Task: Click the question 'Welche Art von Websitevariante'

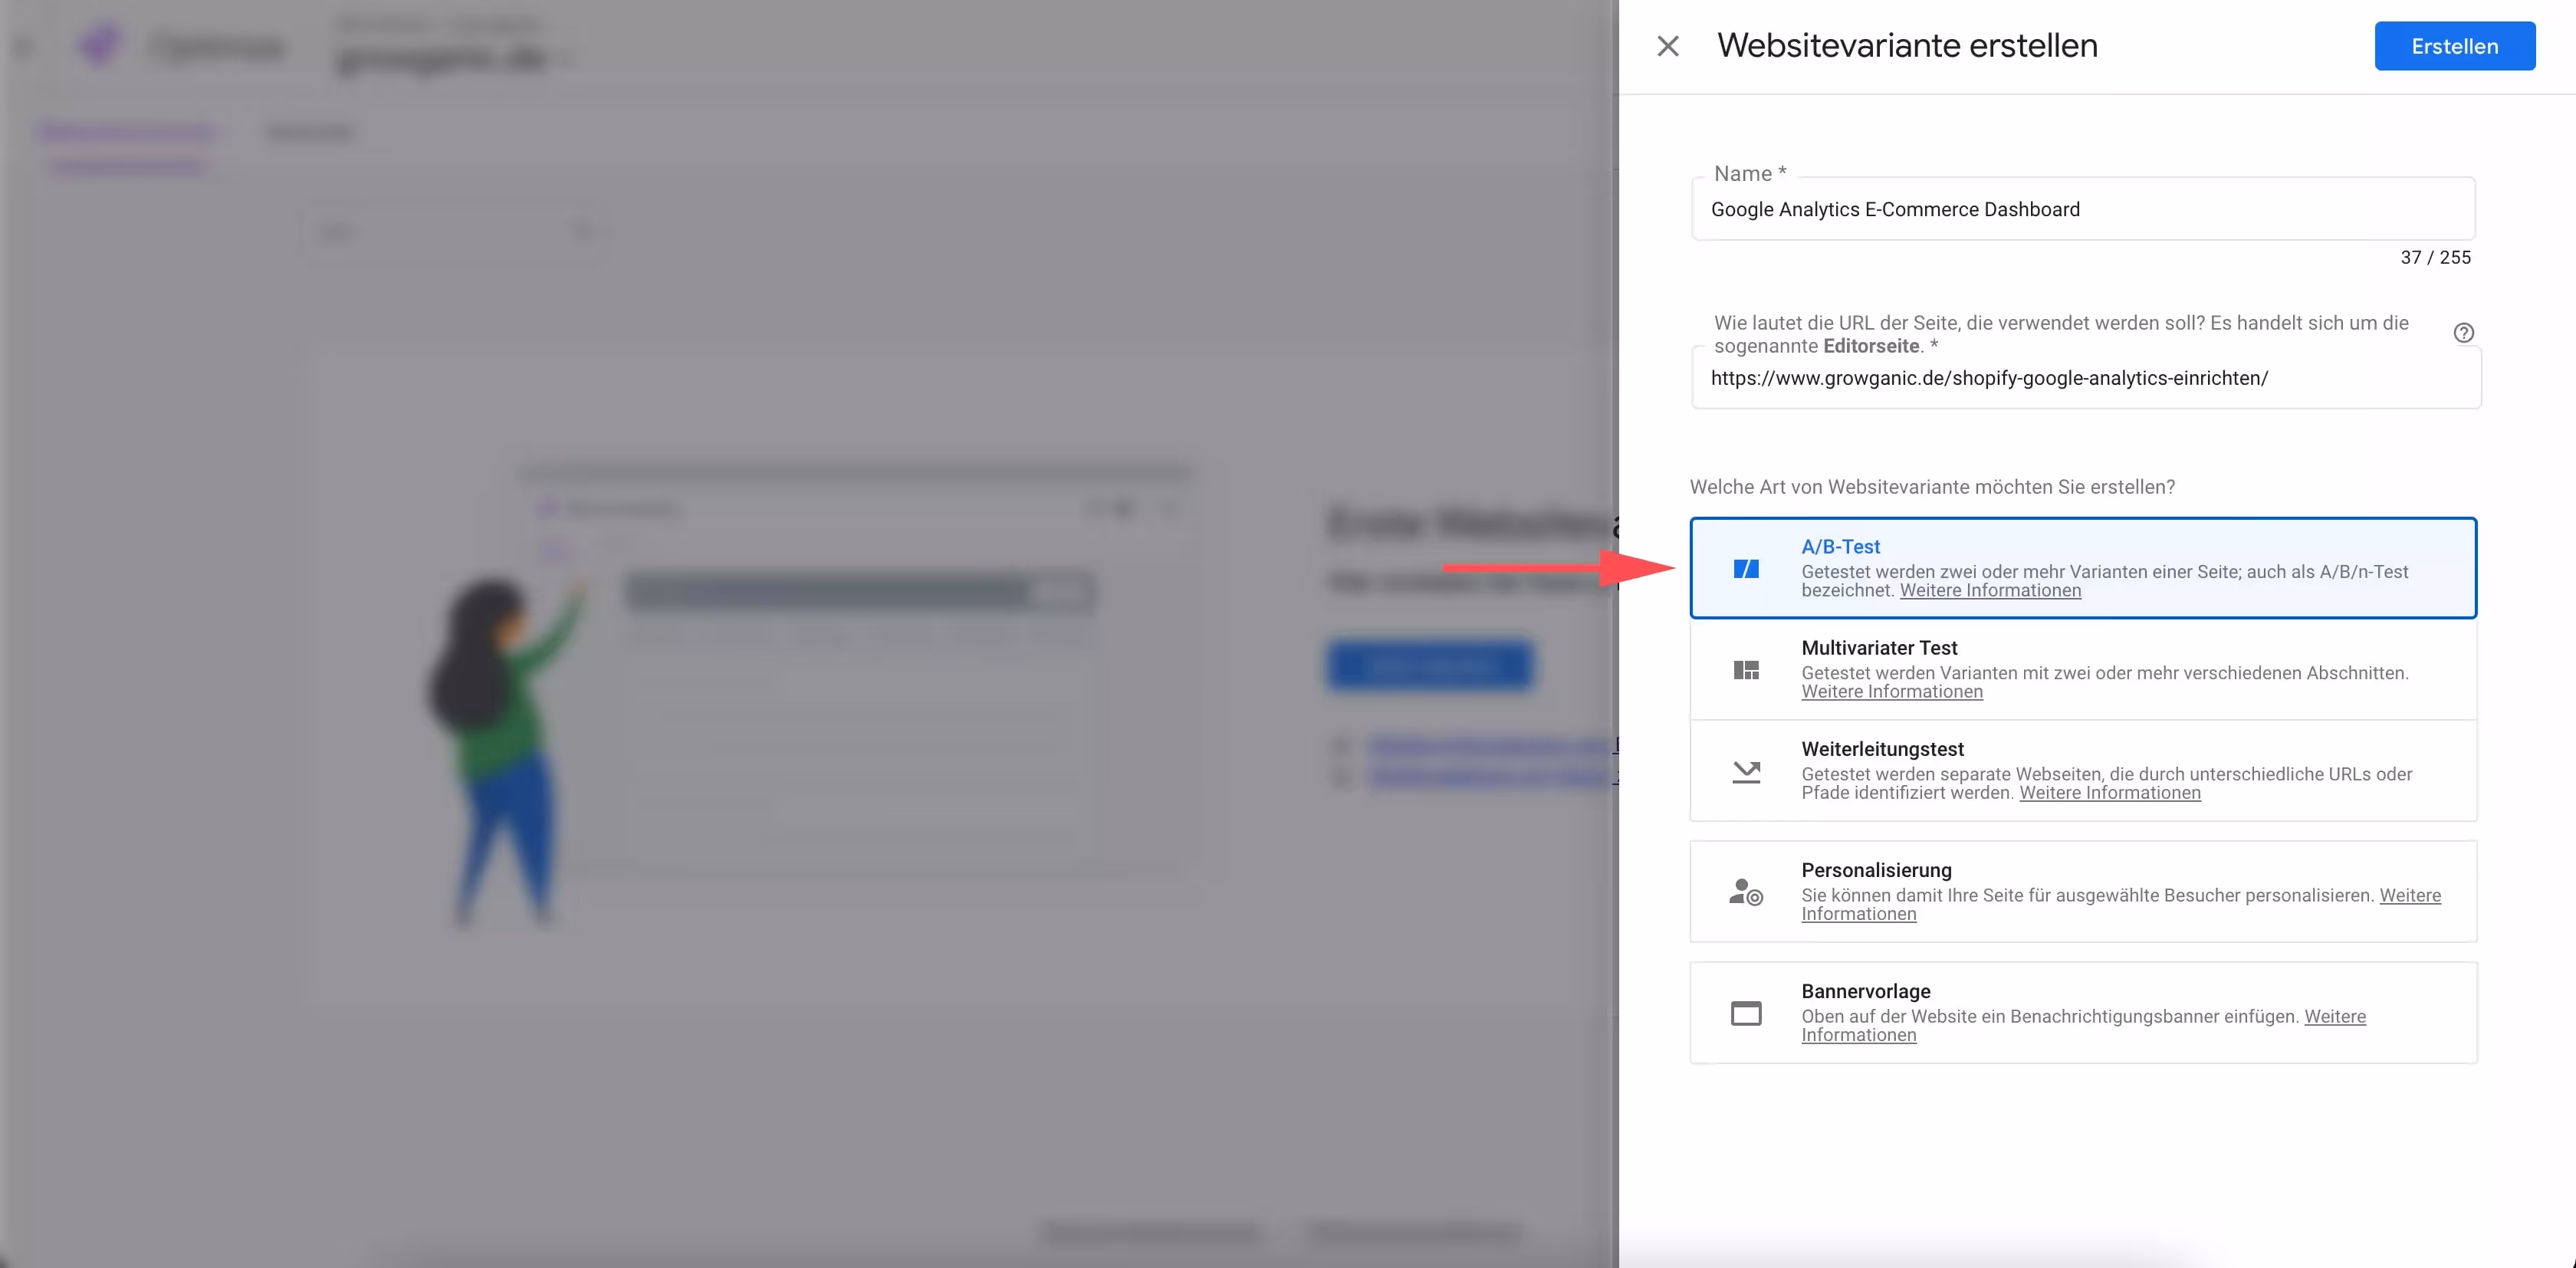Action: point(1932,487)
